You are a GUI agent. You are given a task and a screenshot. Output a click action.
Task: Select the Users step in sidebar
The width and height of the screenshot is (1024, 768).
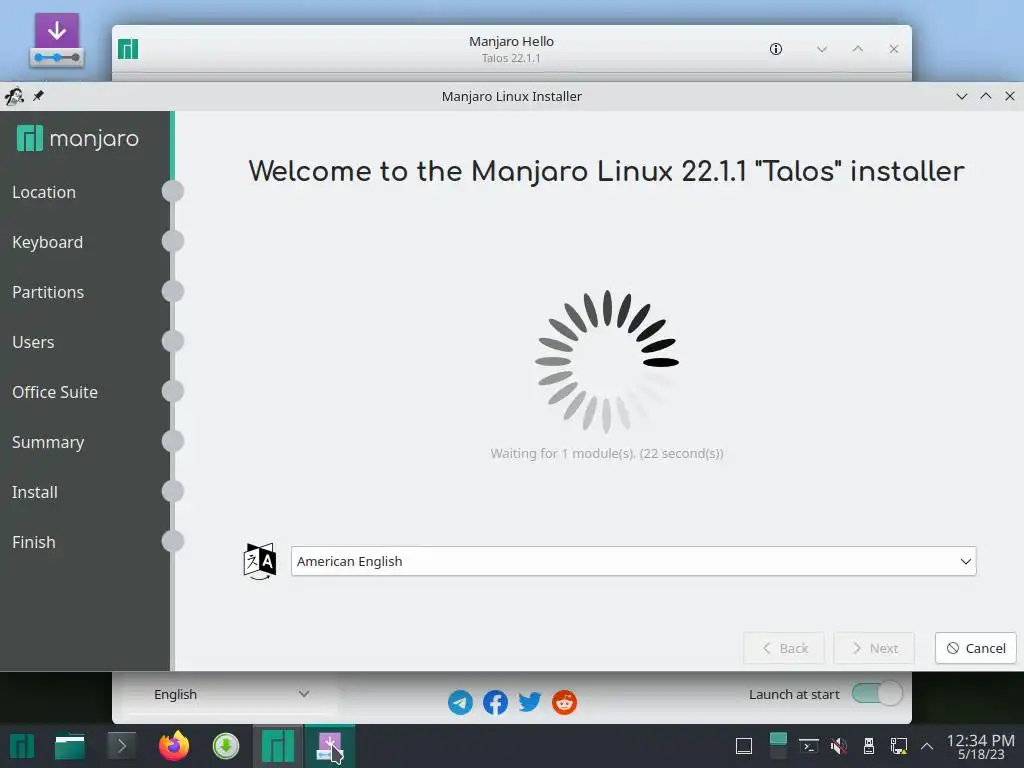click(x=33, y=342)
